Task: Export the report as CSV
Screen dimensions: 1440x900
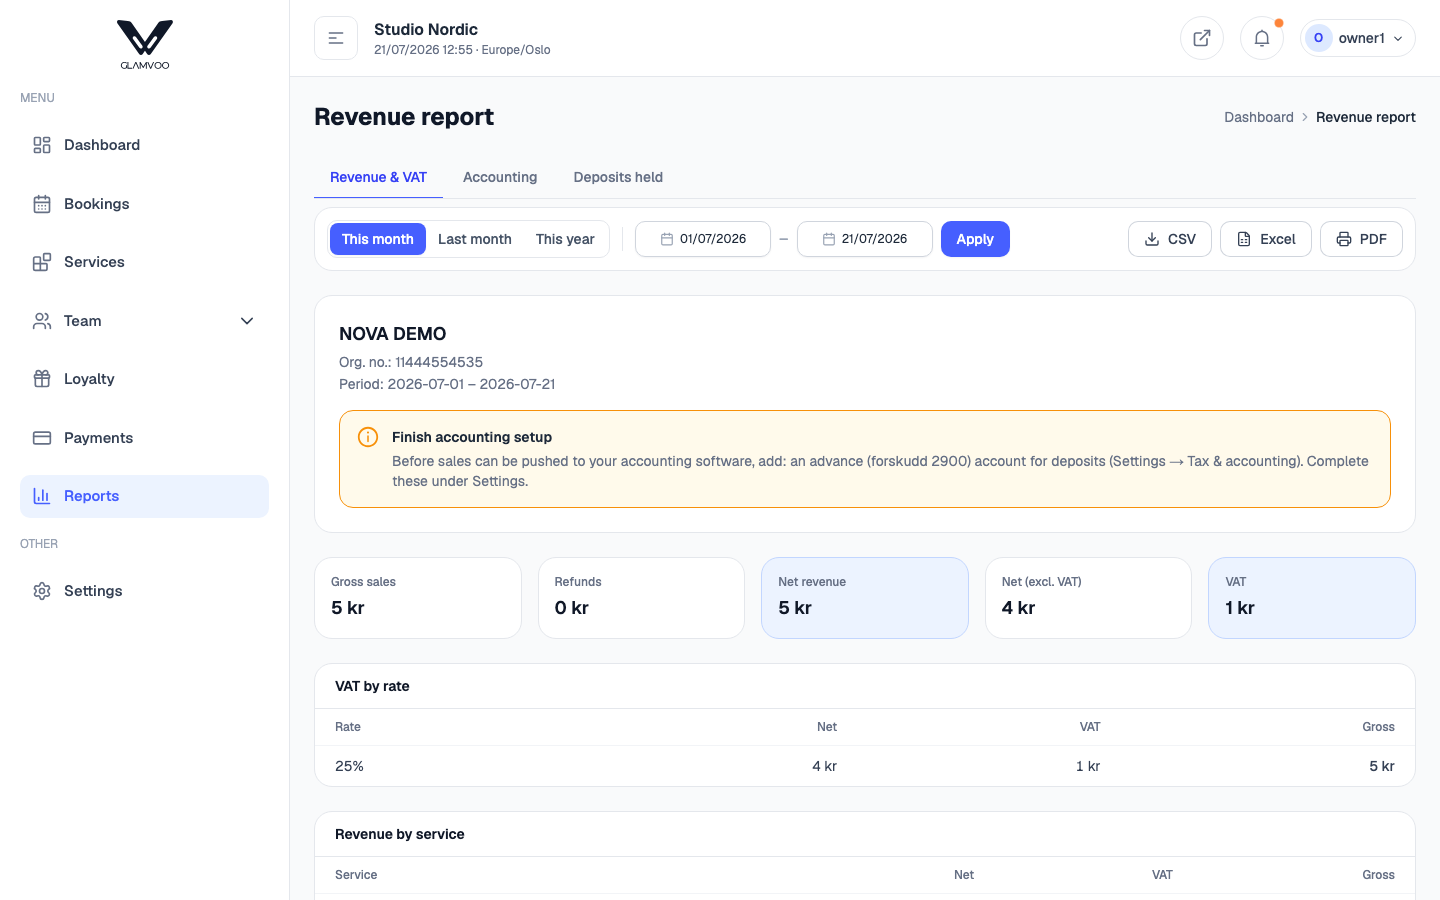Action: click(1170, 239)
